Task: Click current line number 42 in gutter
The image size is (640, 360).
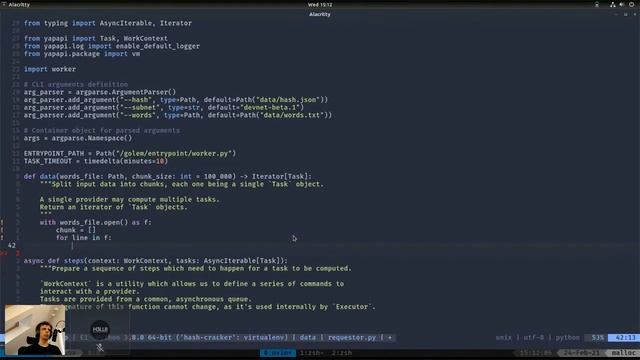Action: pos(11,245)
